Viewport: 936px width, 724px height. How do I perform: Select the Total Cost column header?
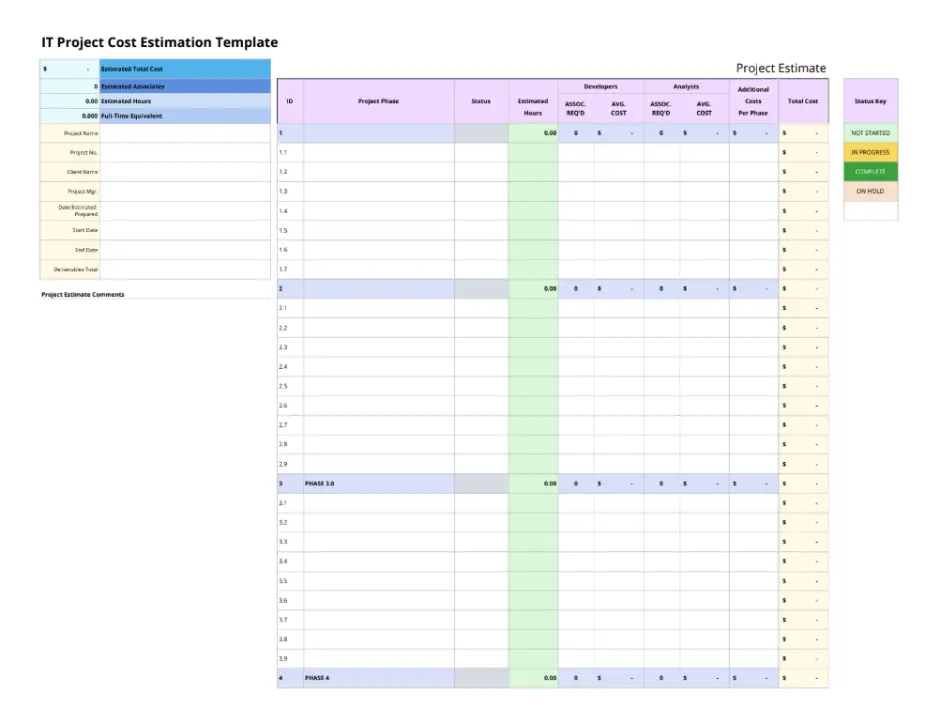800,101
